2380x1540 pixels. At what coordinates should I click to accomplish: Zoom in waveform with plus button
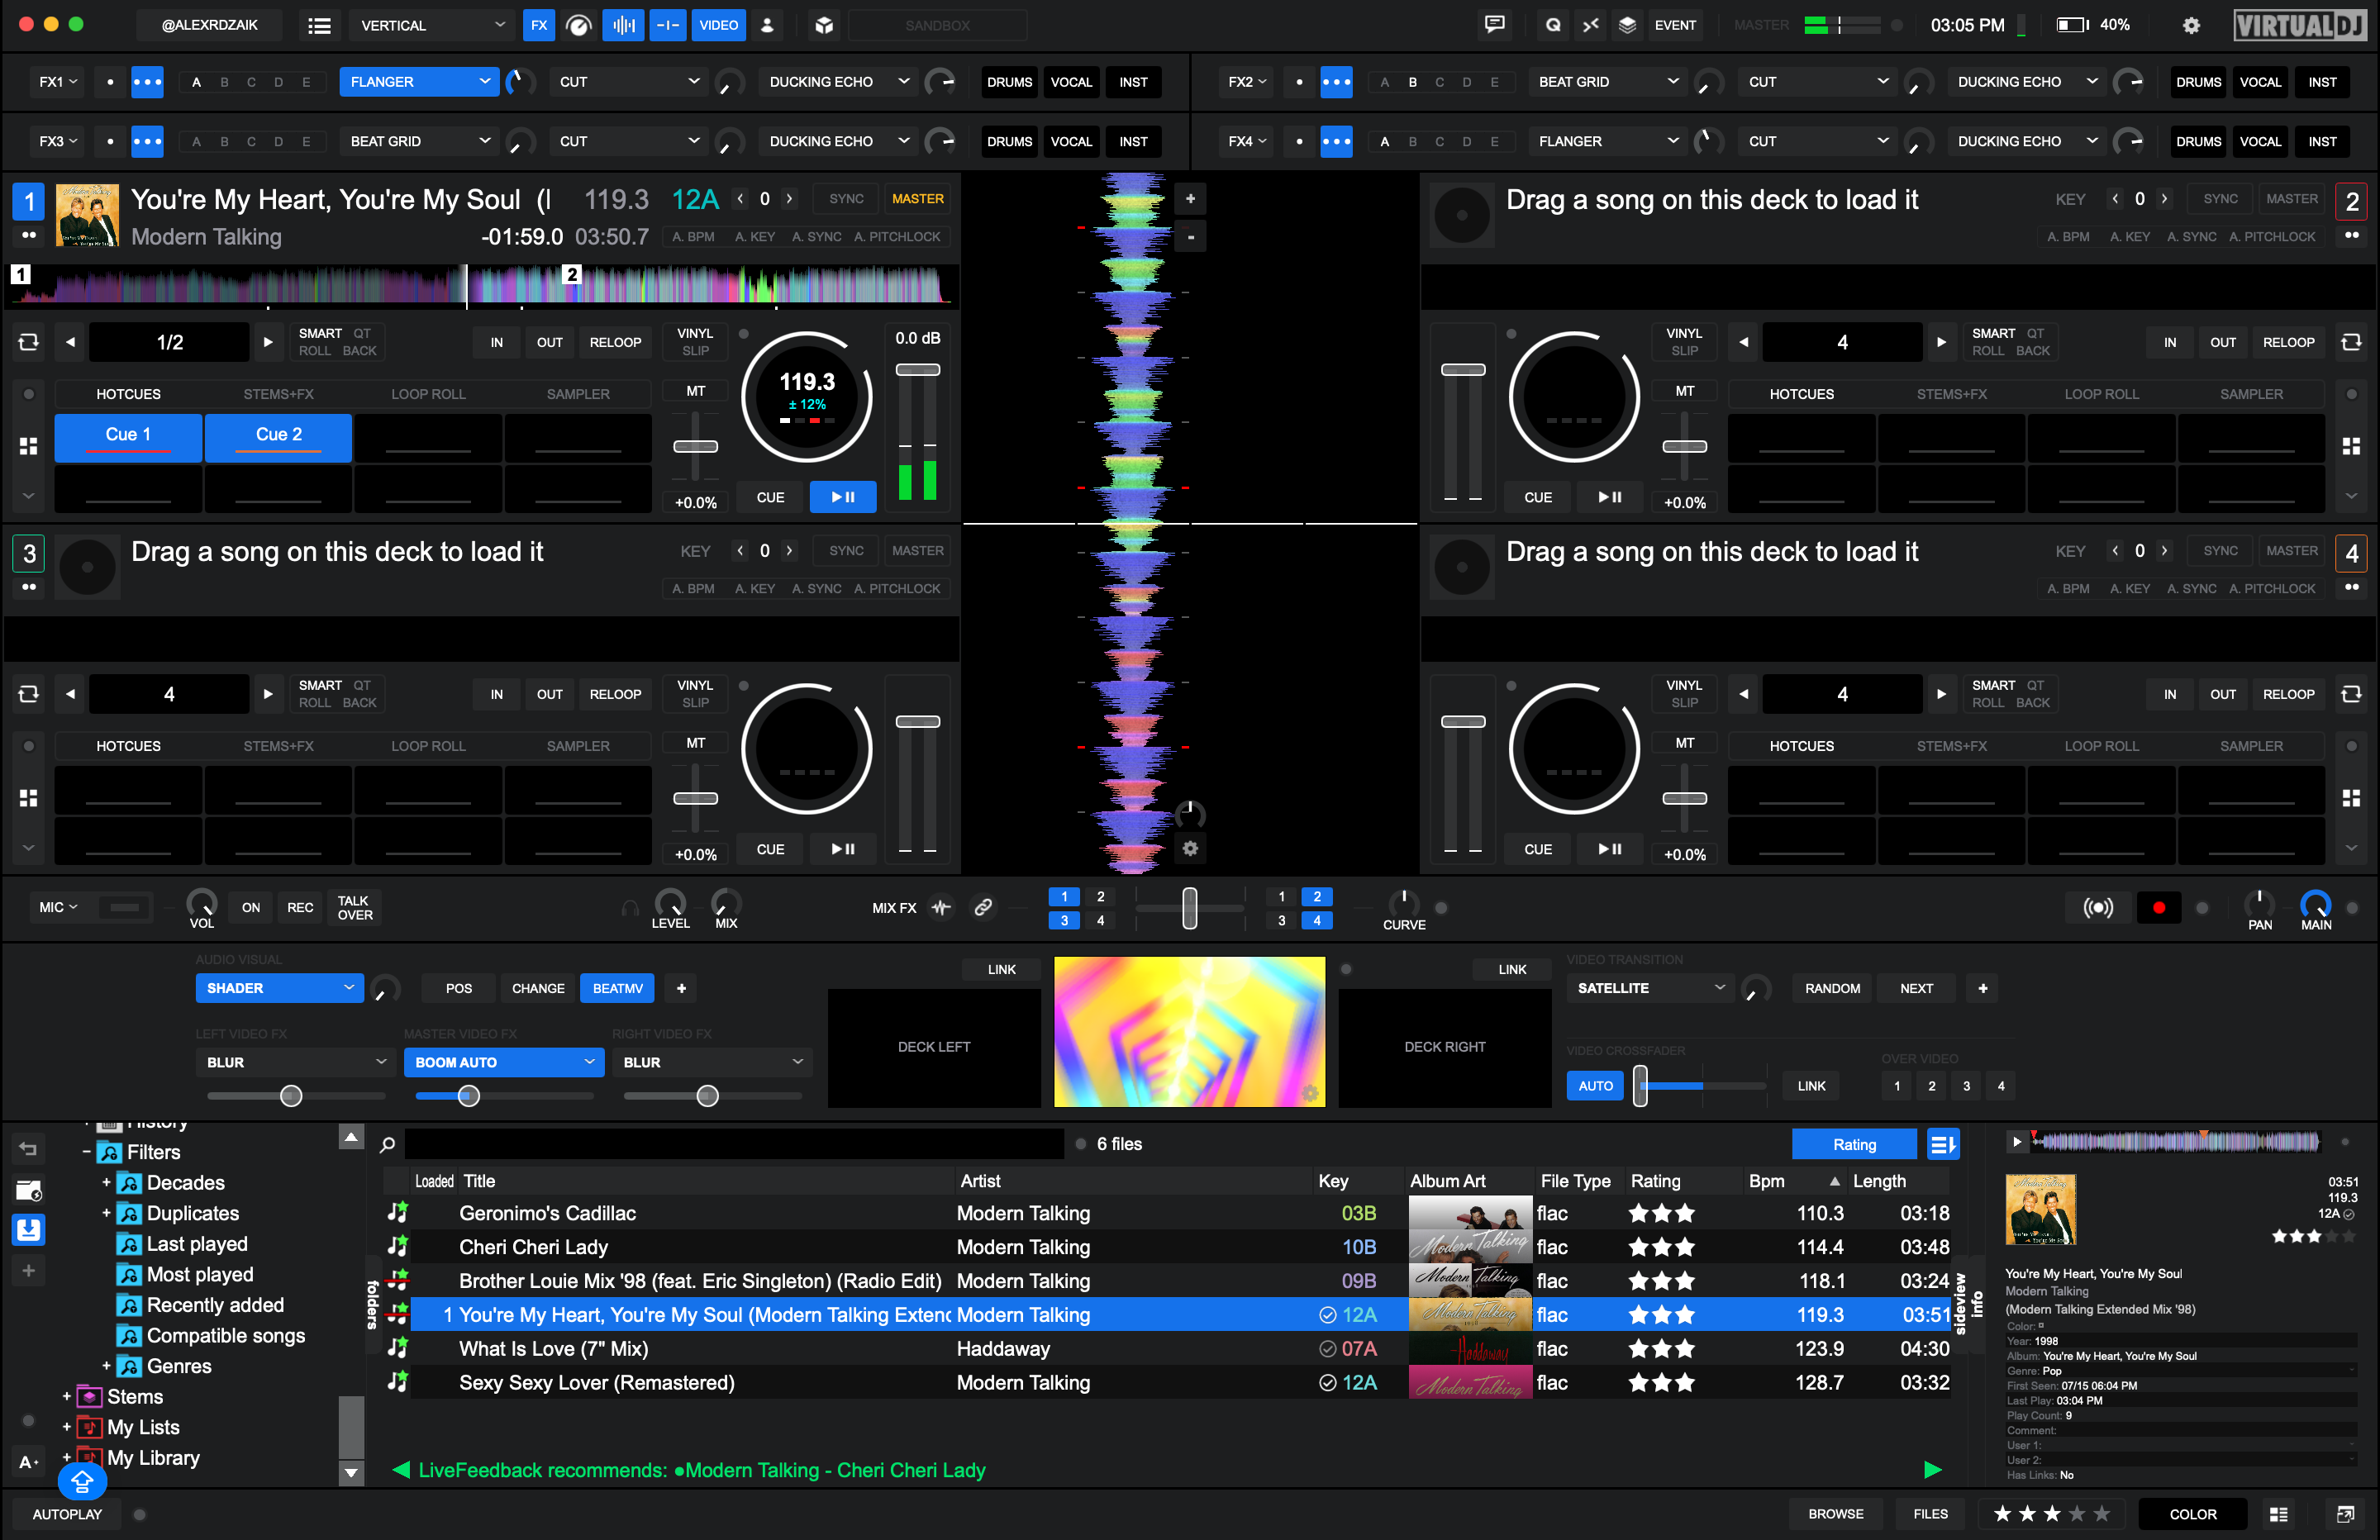(1190, 199)
